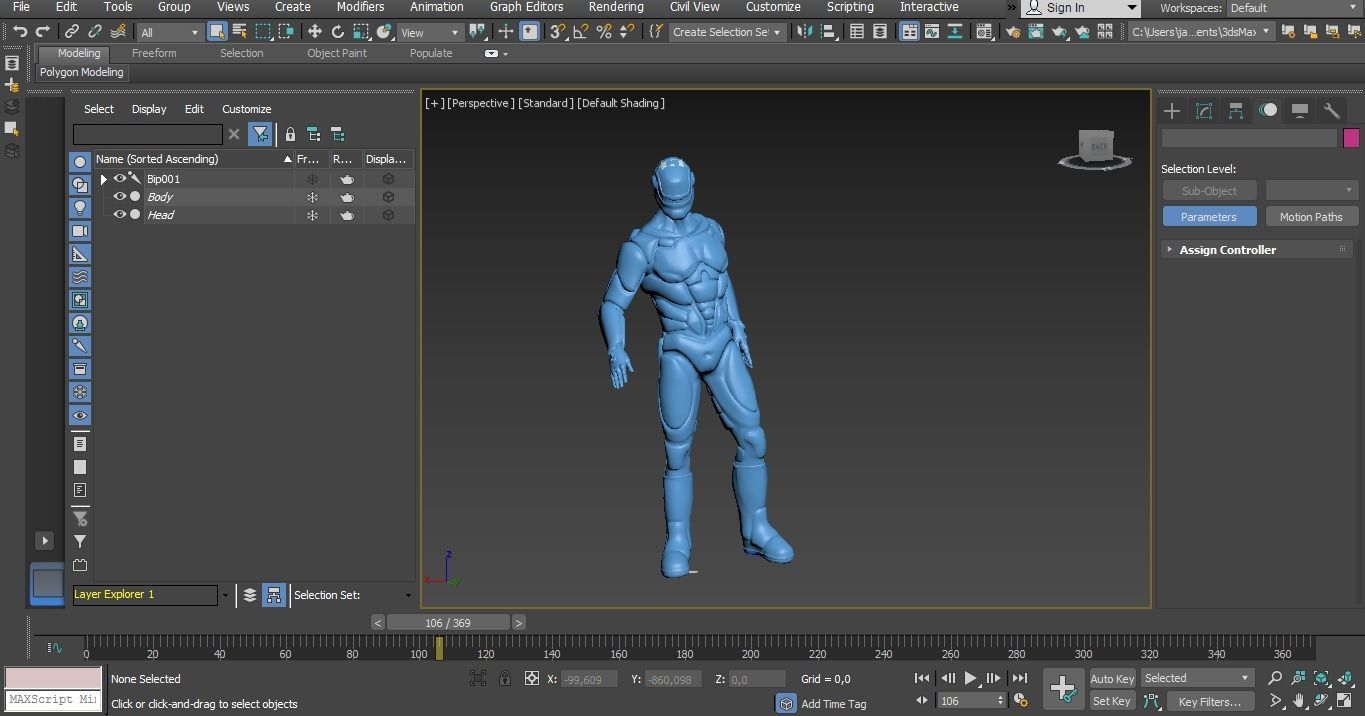Screen dimensions: 1365x716
Task: Activate the Select and Uniform Scale tool
Action: click(361, 32)
